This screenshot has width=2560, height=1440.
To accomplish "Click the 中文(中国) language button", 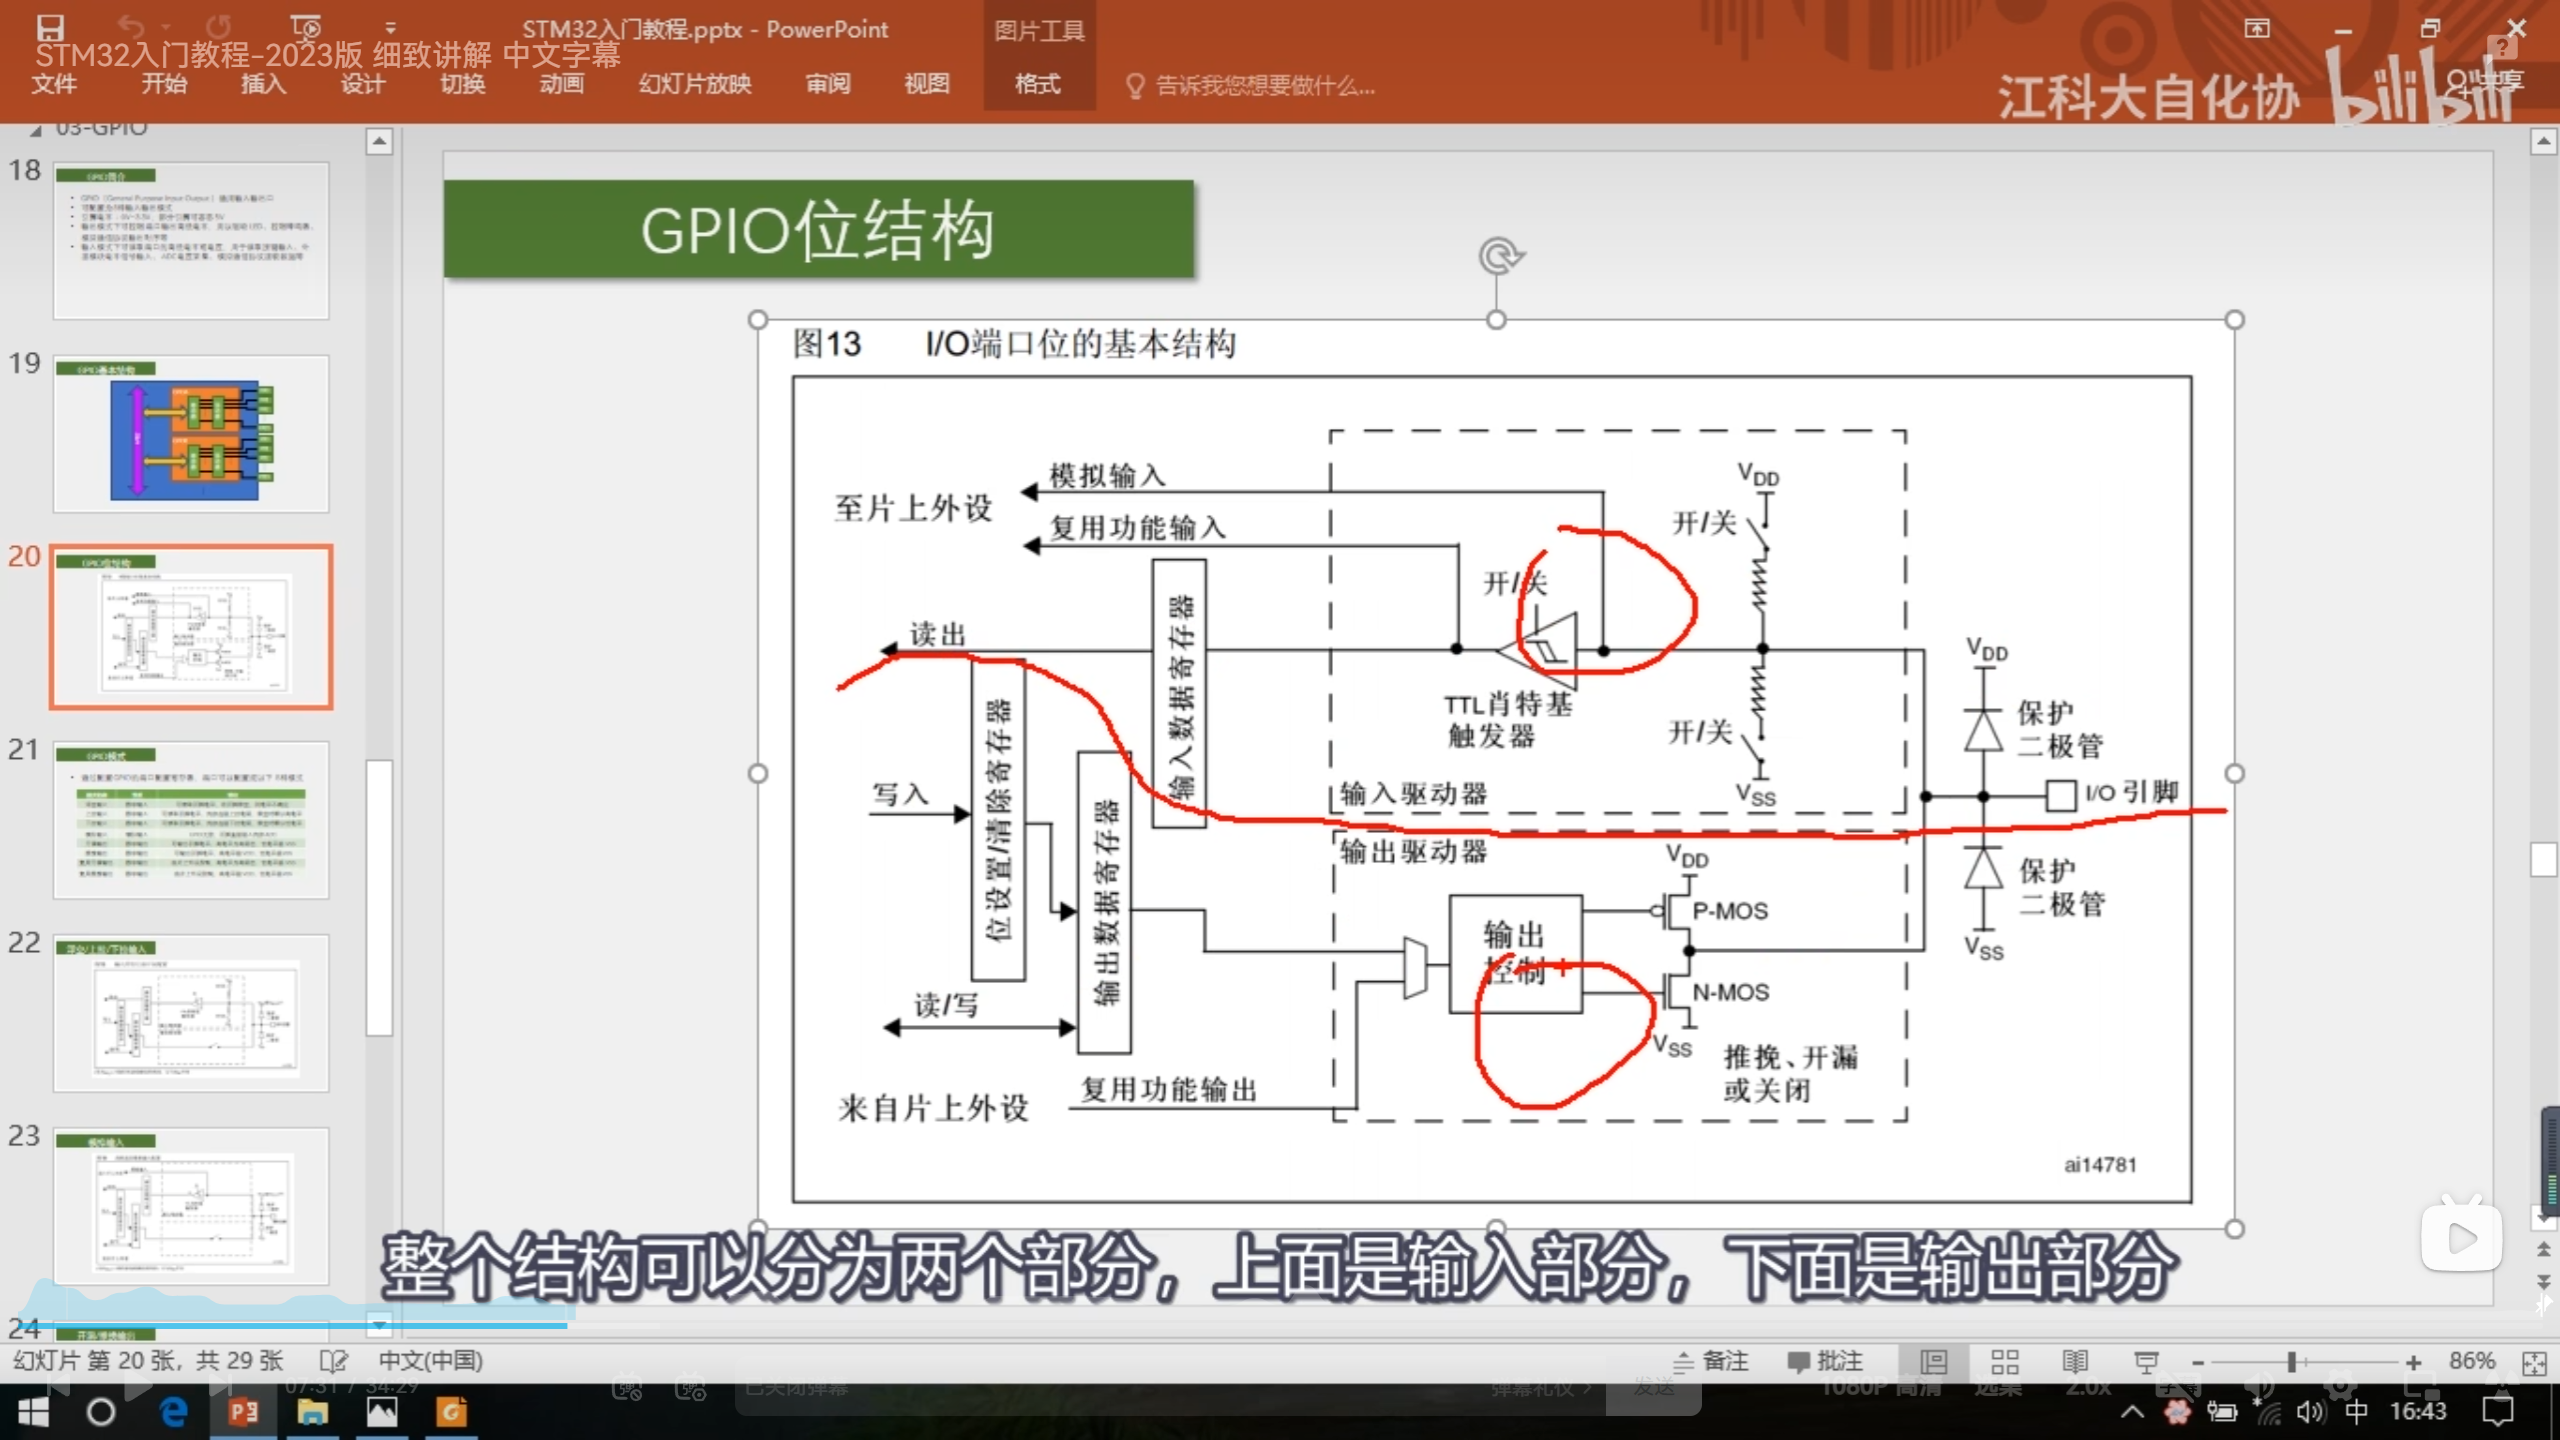I will 431,1361.
